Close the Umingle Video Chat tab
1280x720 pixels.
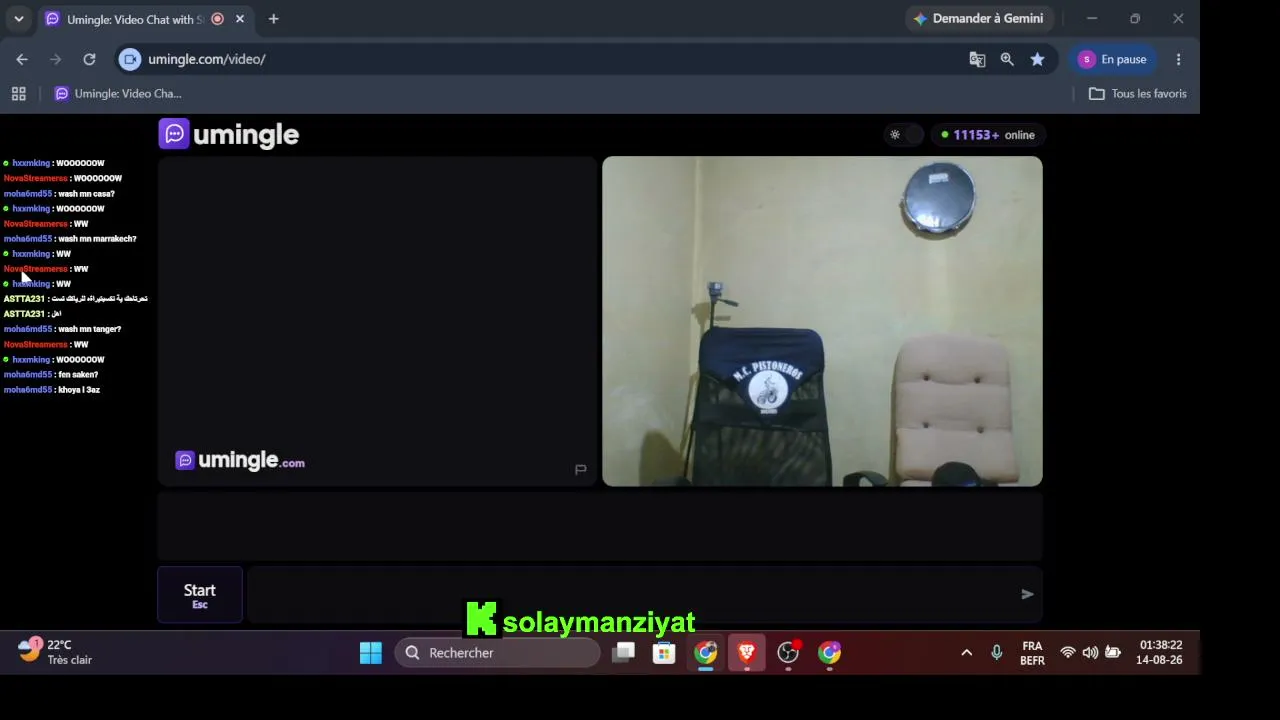point(240,19)
